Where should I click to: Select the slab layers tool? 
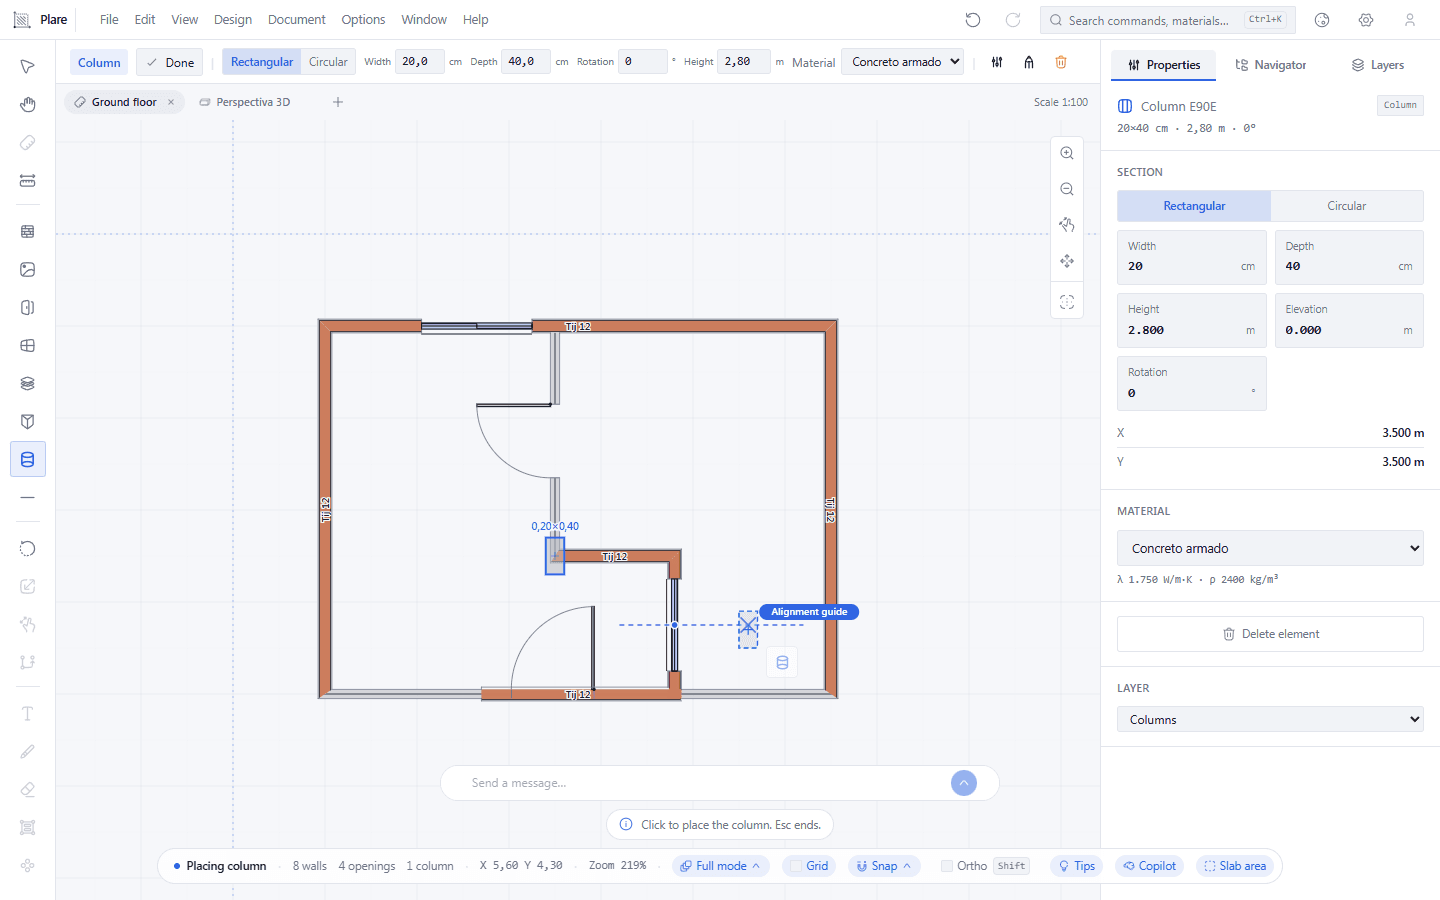coord(28,383)
